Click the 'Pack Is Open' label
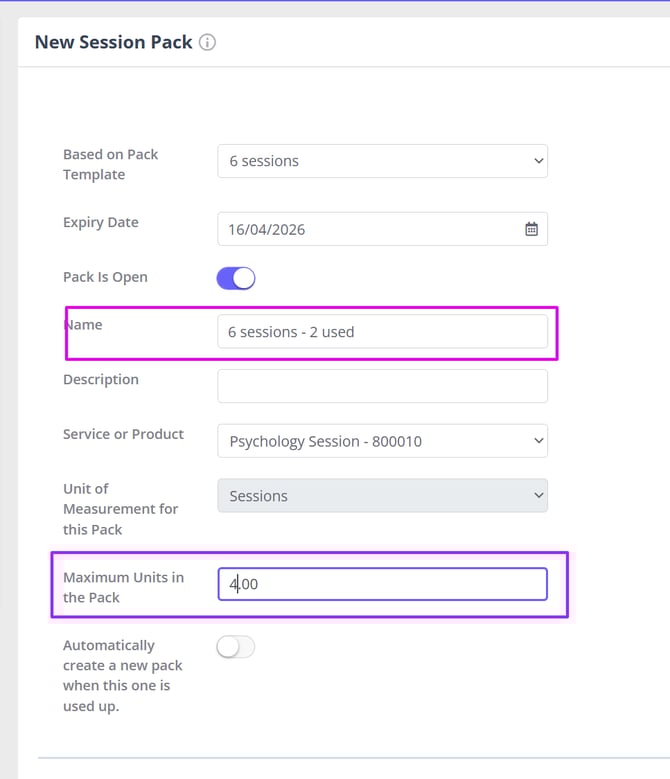The image size is (670, 779). [x=105, y=277]
